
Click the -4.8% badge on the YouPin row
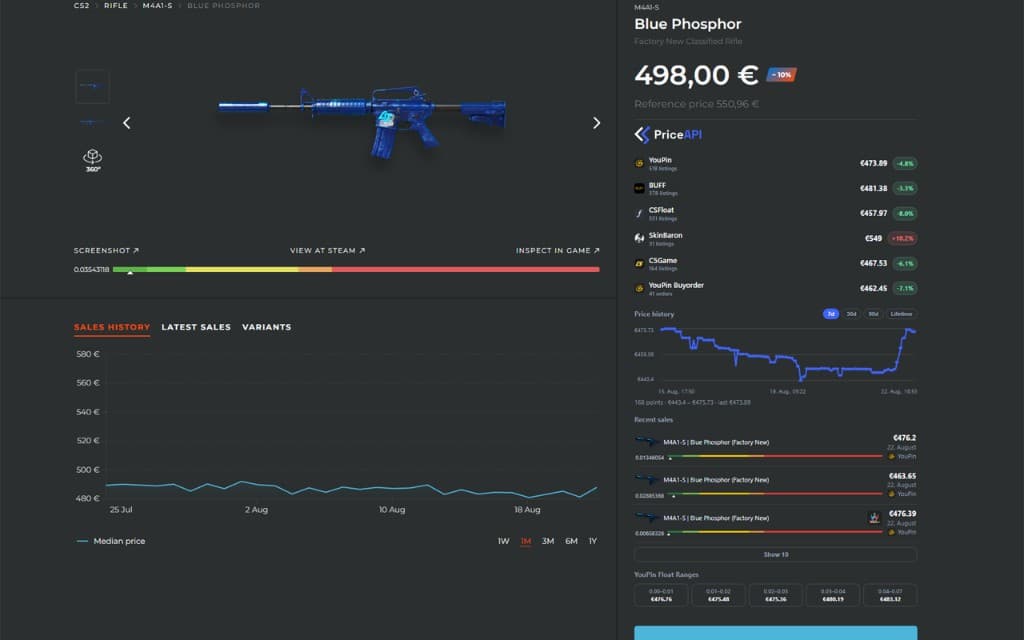tap(904, 163)
